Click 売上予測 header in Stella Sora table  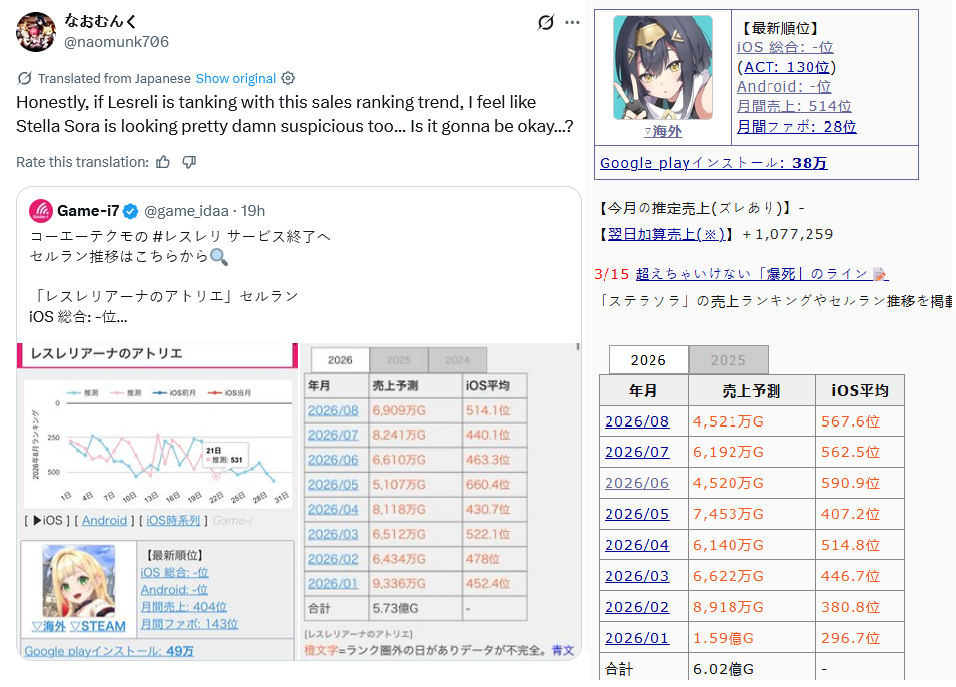point(751,391)
